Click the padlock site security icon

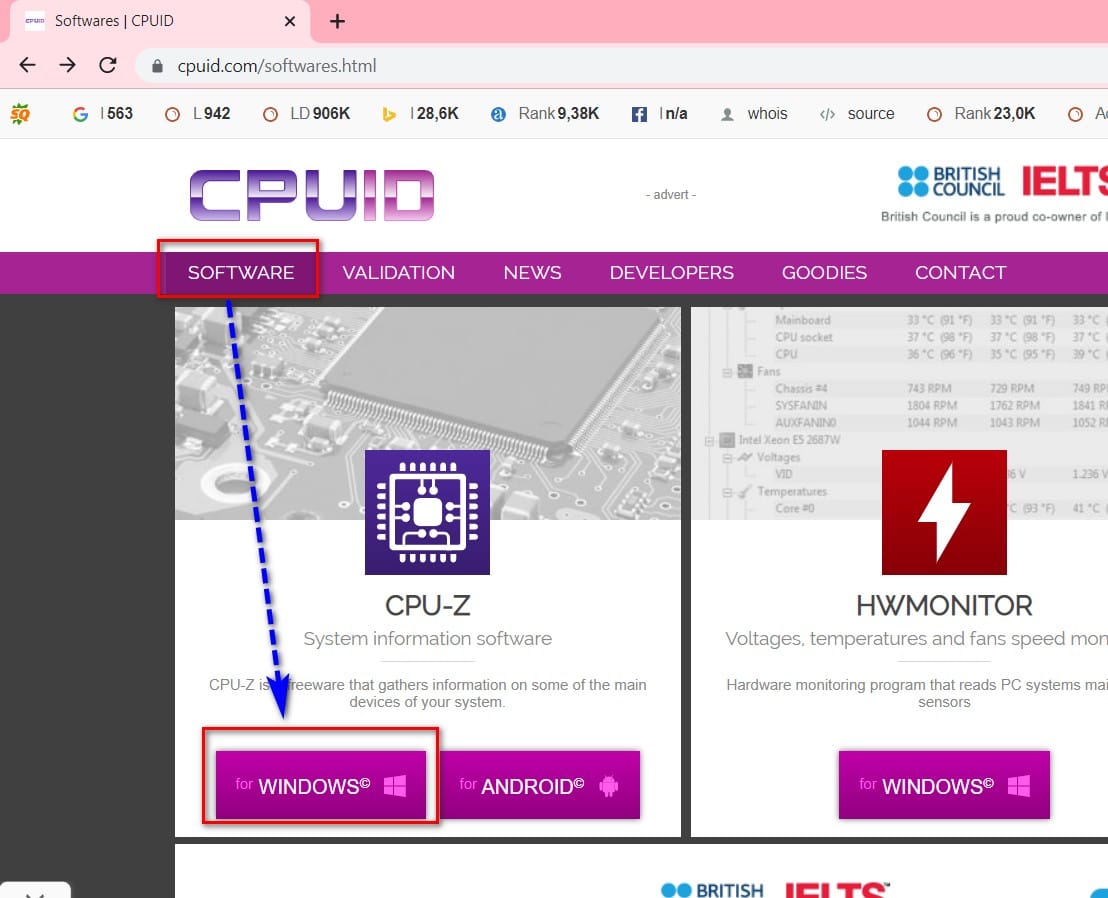tap(158, 66)
